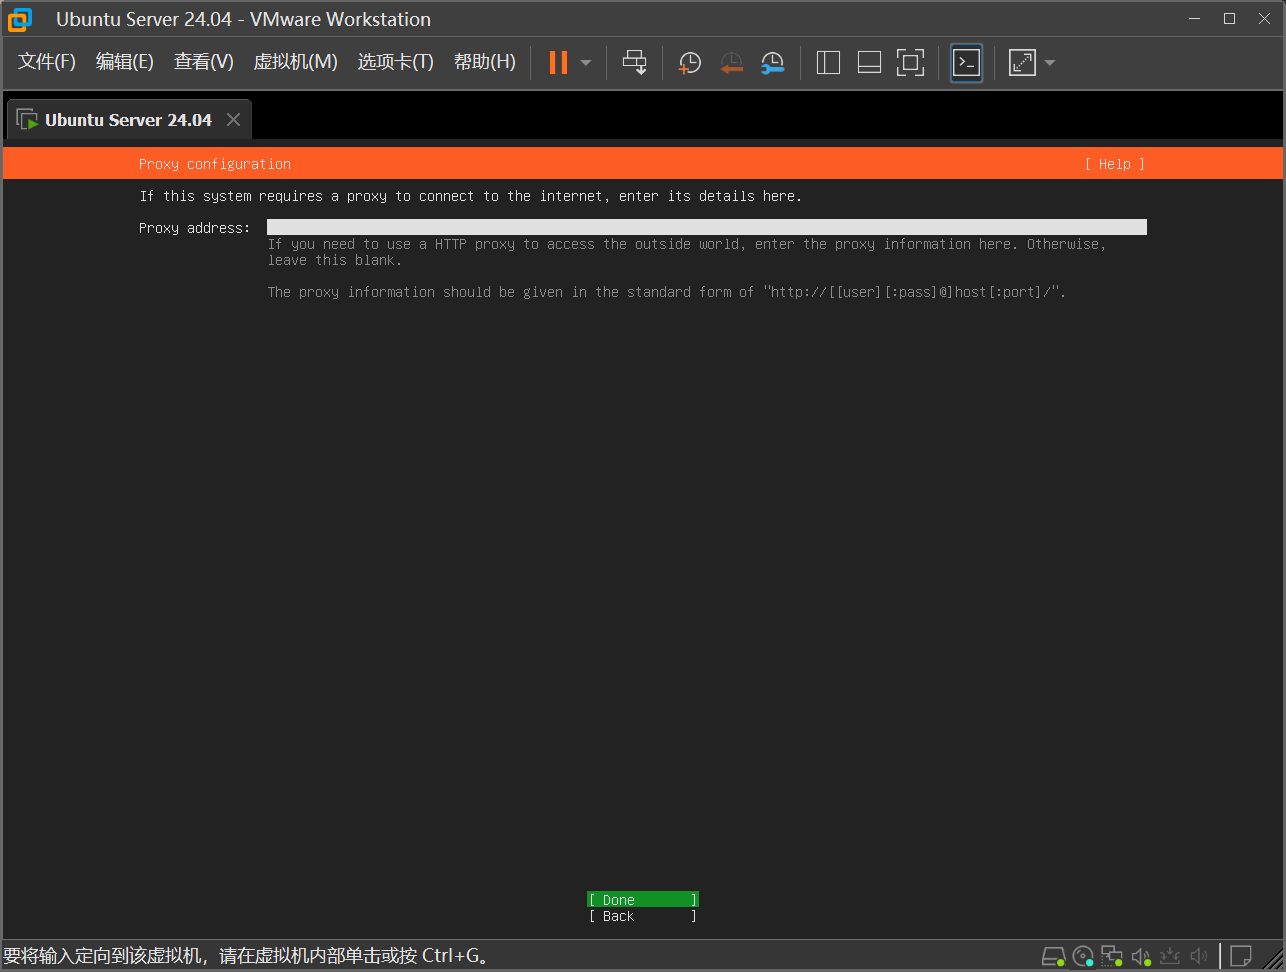Click the stretch guest display icon
This screenshot has width=1286, height=972.
[x=1022, y=63]
